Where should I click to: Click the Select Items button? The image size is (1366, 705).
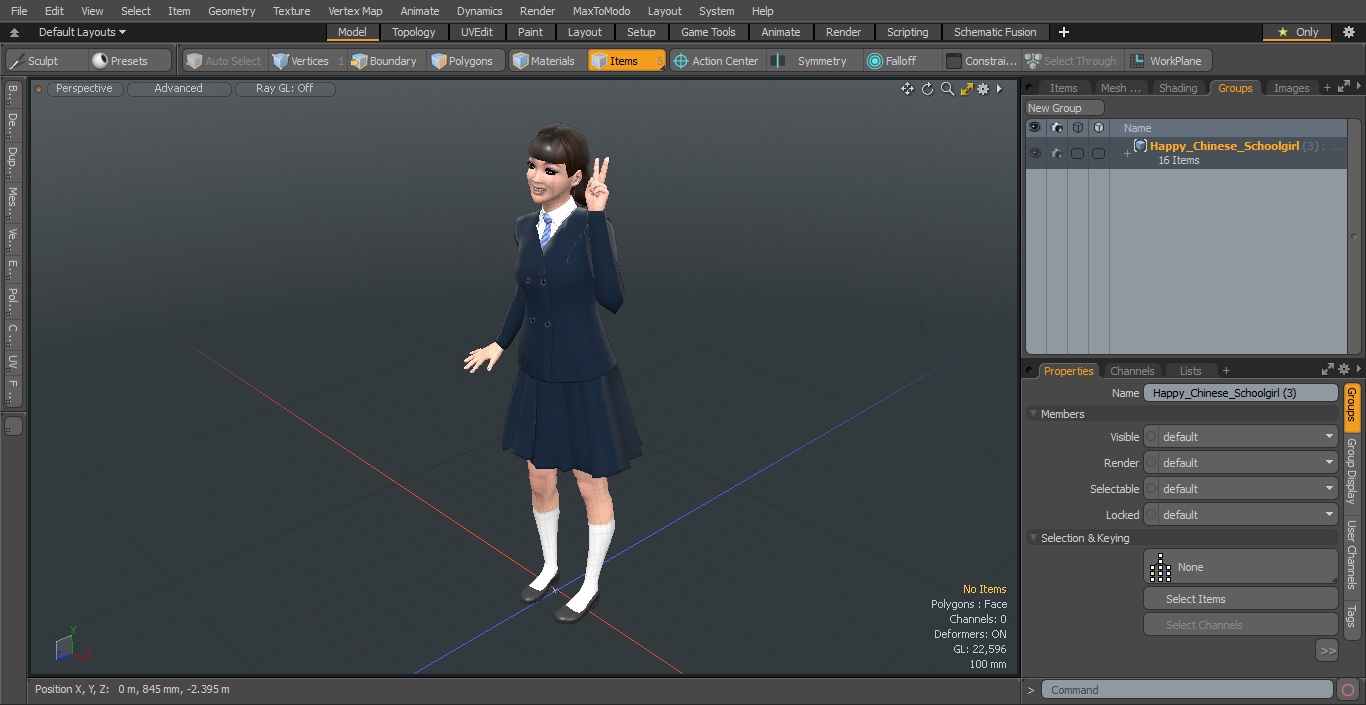pos(1241,599)
